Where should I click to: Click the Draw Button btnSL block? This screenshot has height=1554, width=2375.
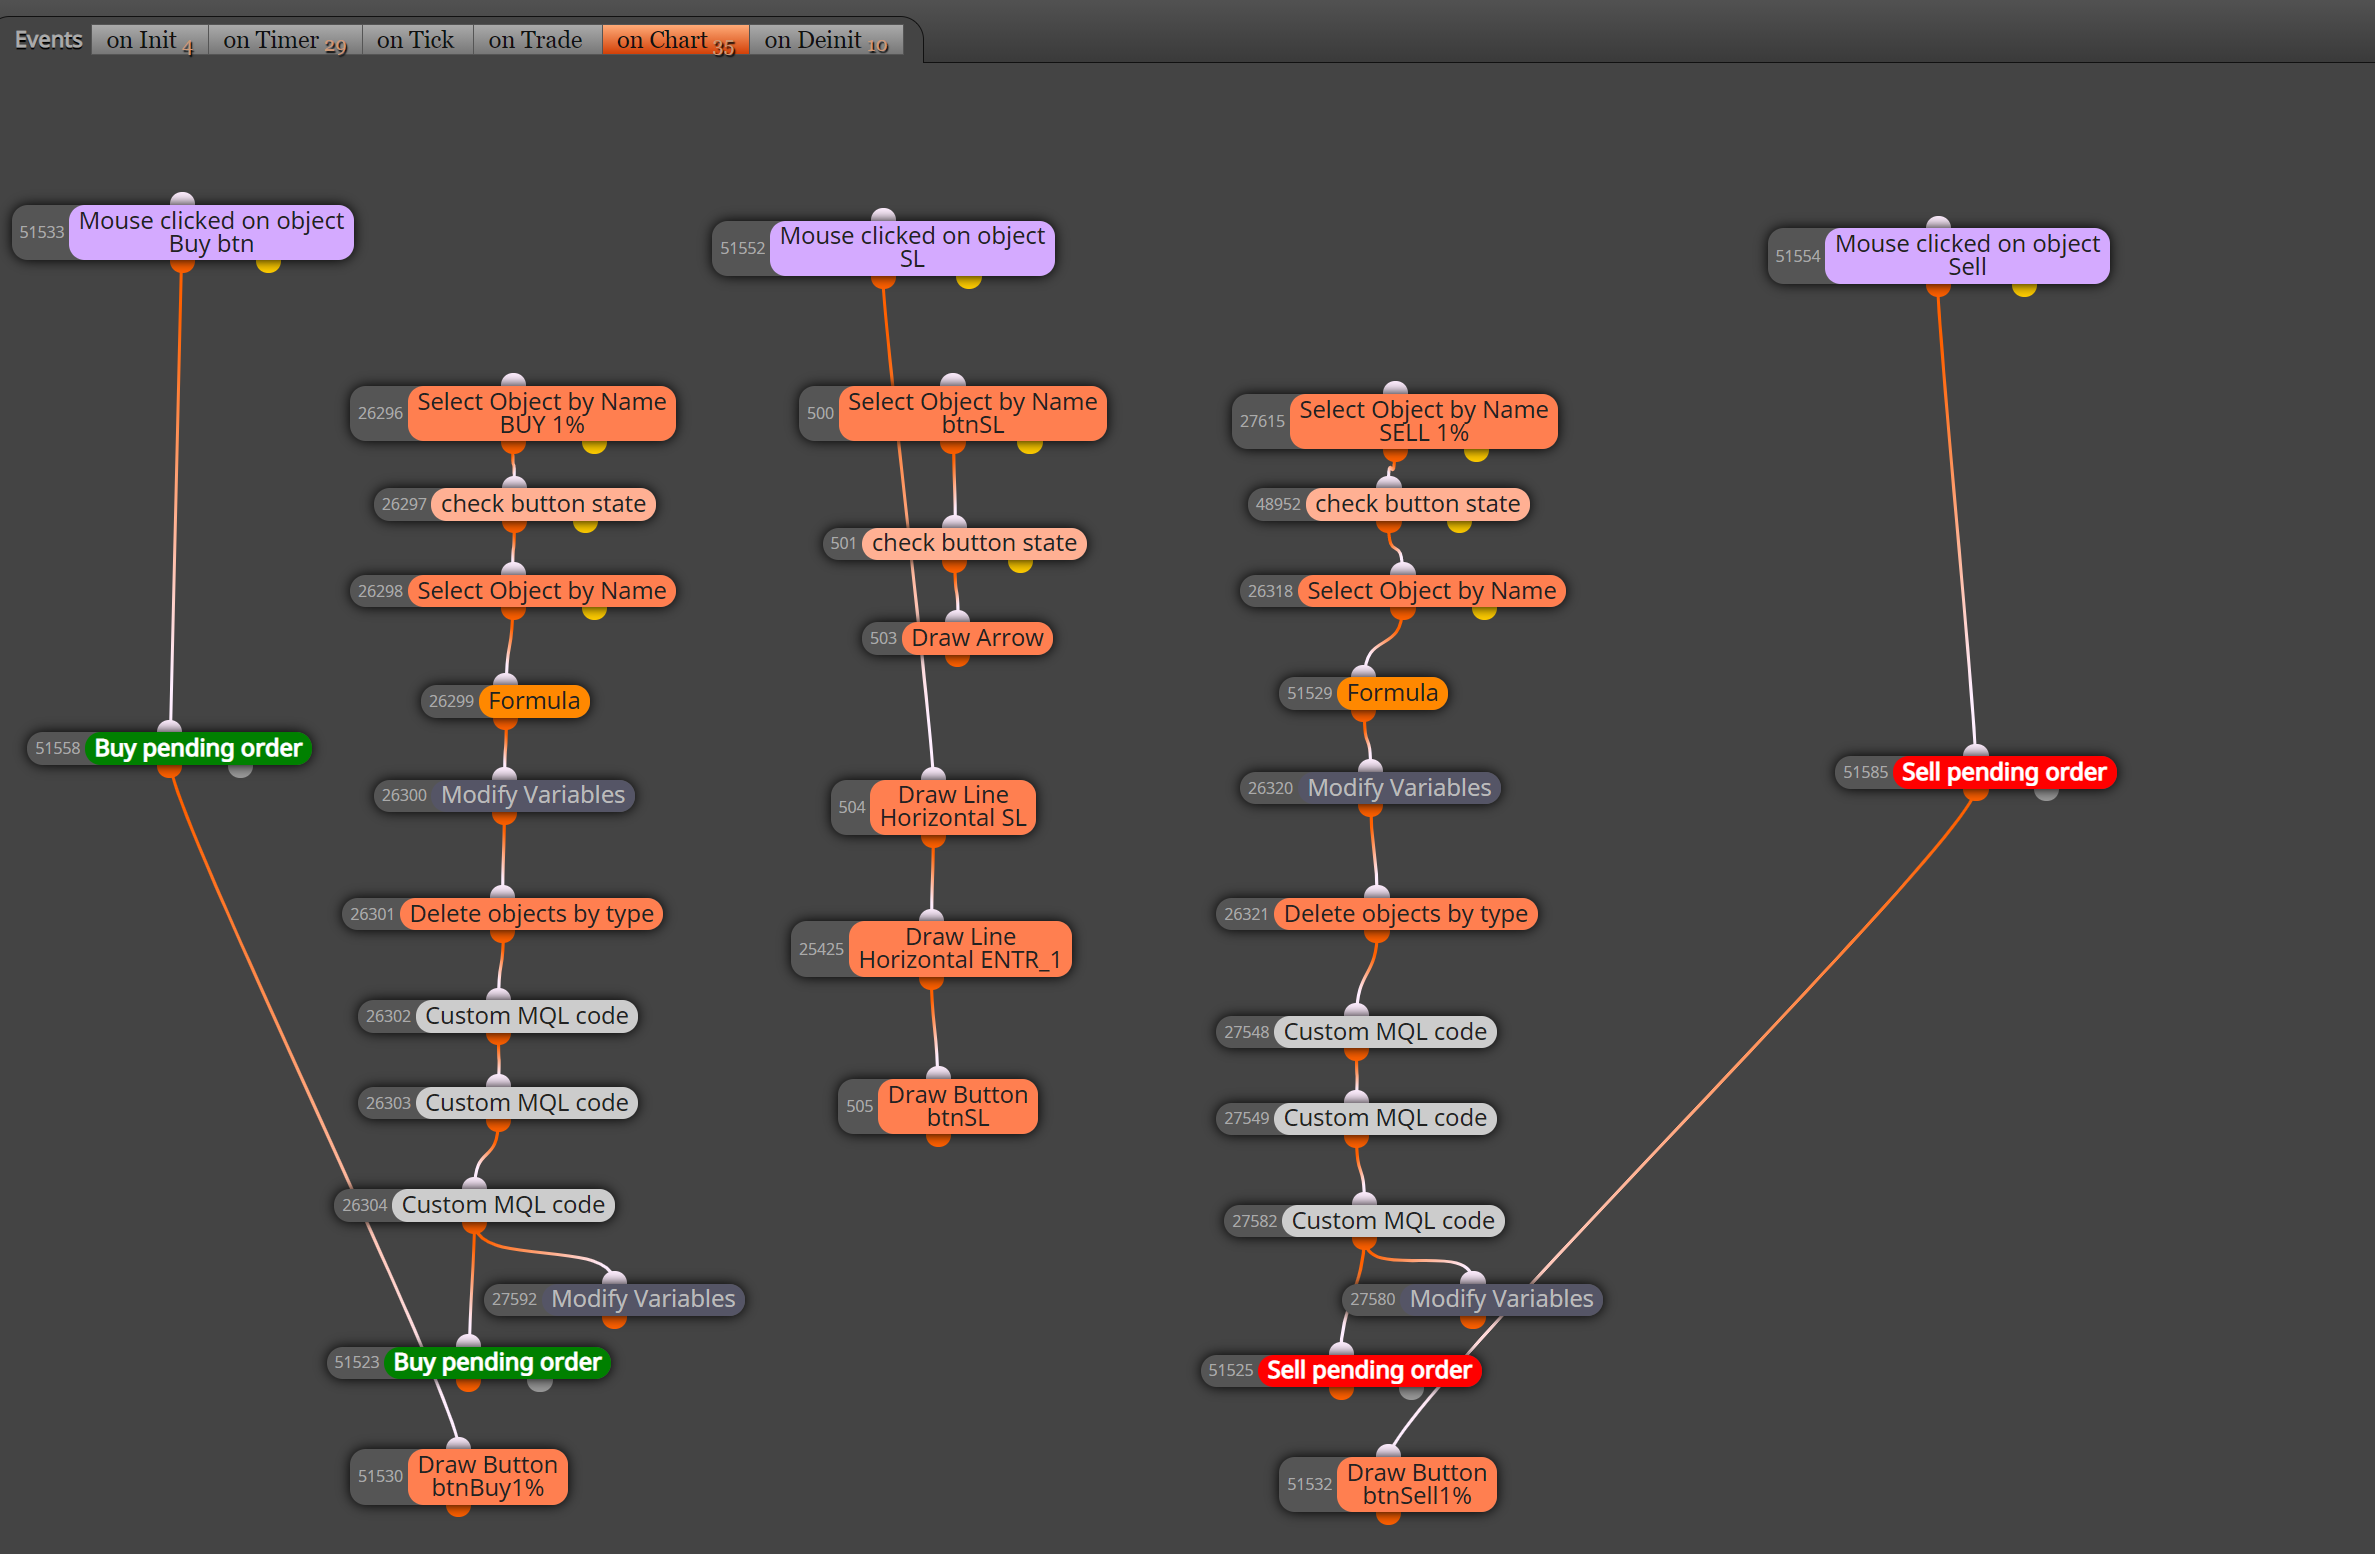pos(958,1106)
